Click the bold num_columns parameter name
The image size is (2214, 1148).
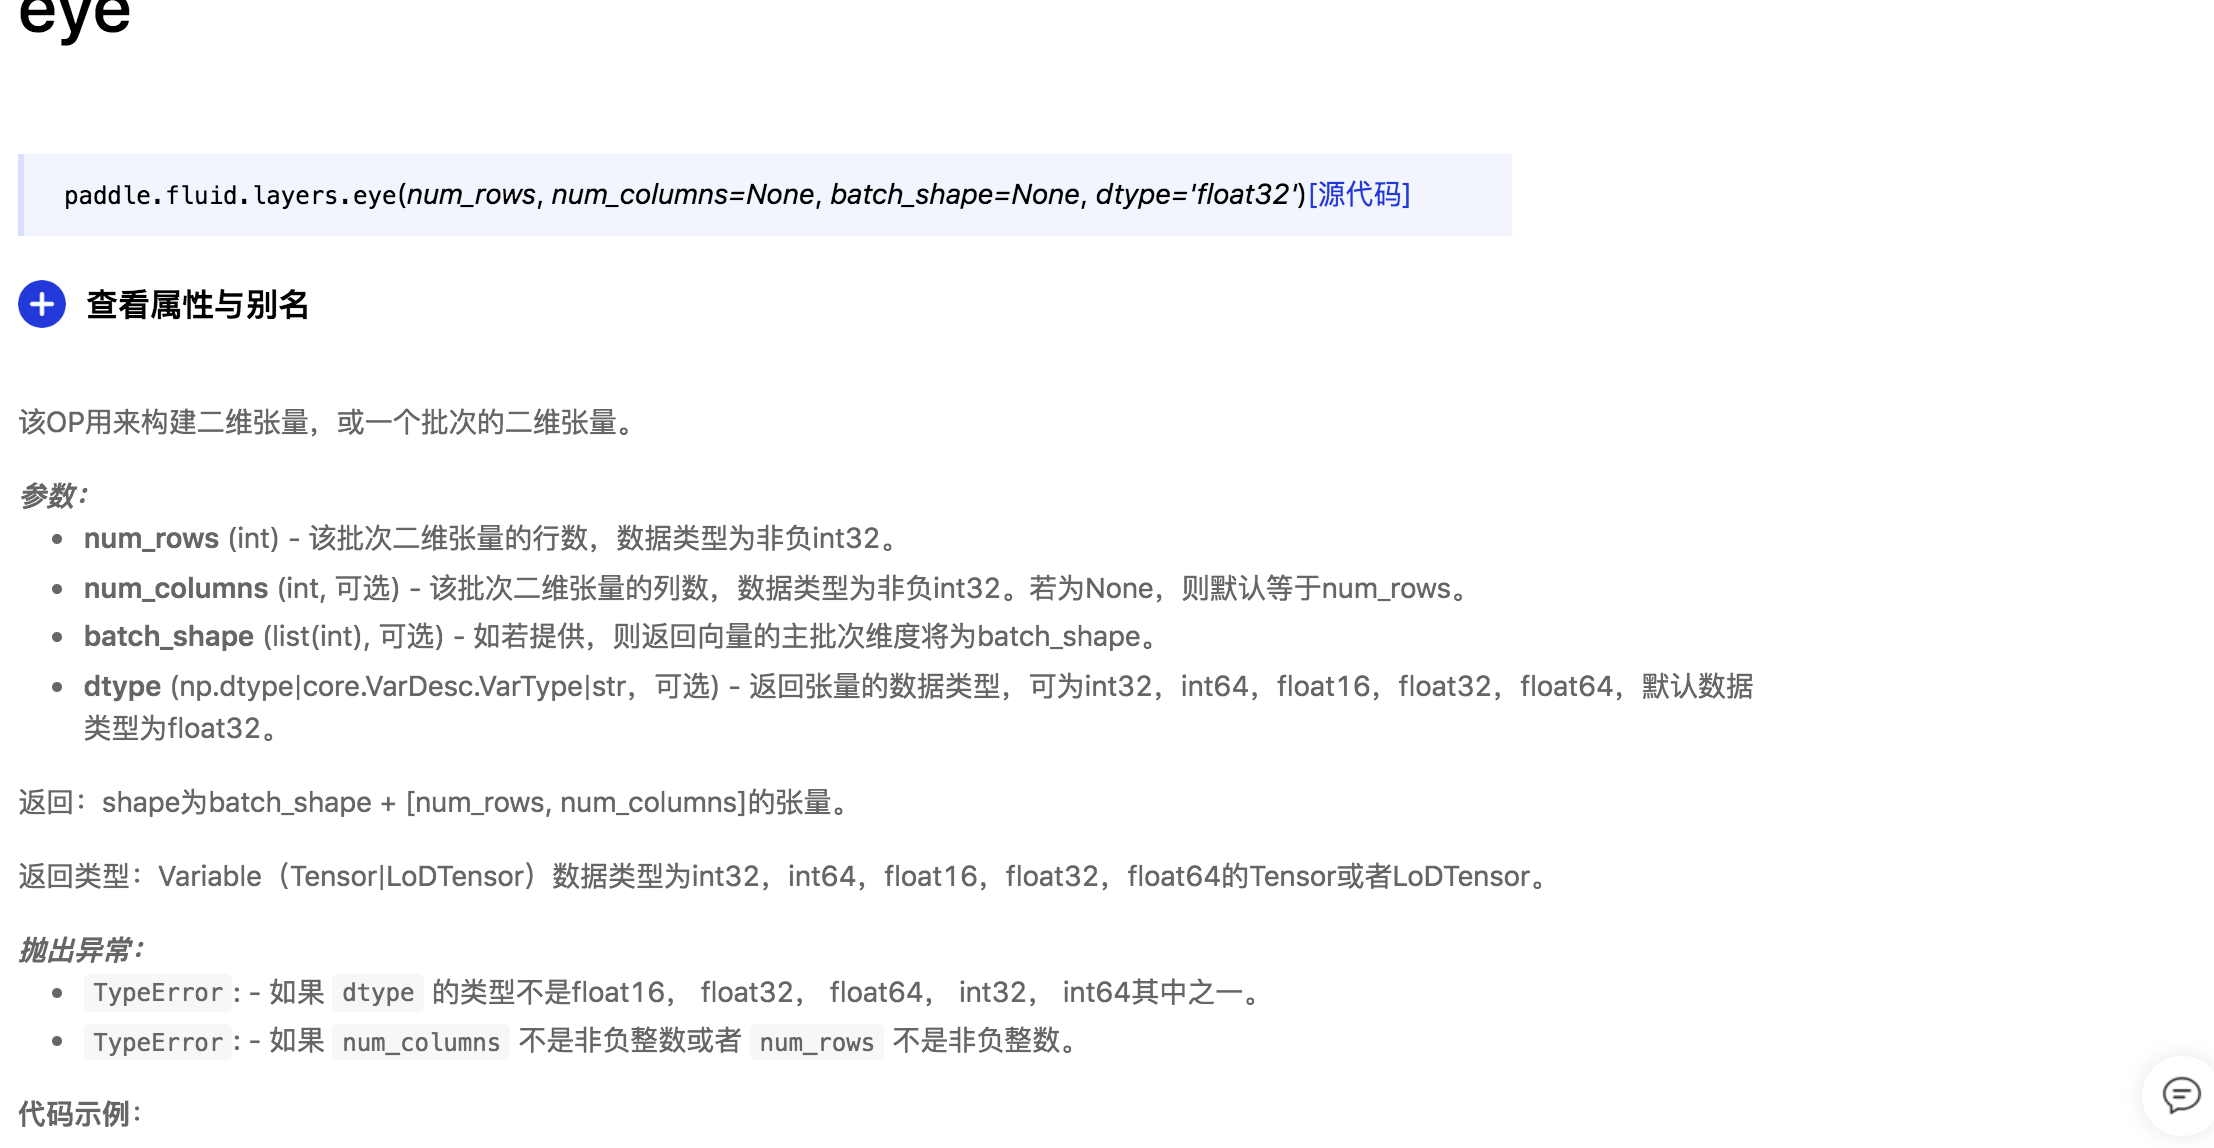click(x=176, y=589)
